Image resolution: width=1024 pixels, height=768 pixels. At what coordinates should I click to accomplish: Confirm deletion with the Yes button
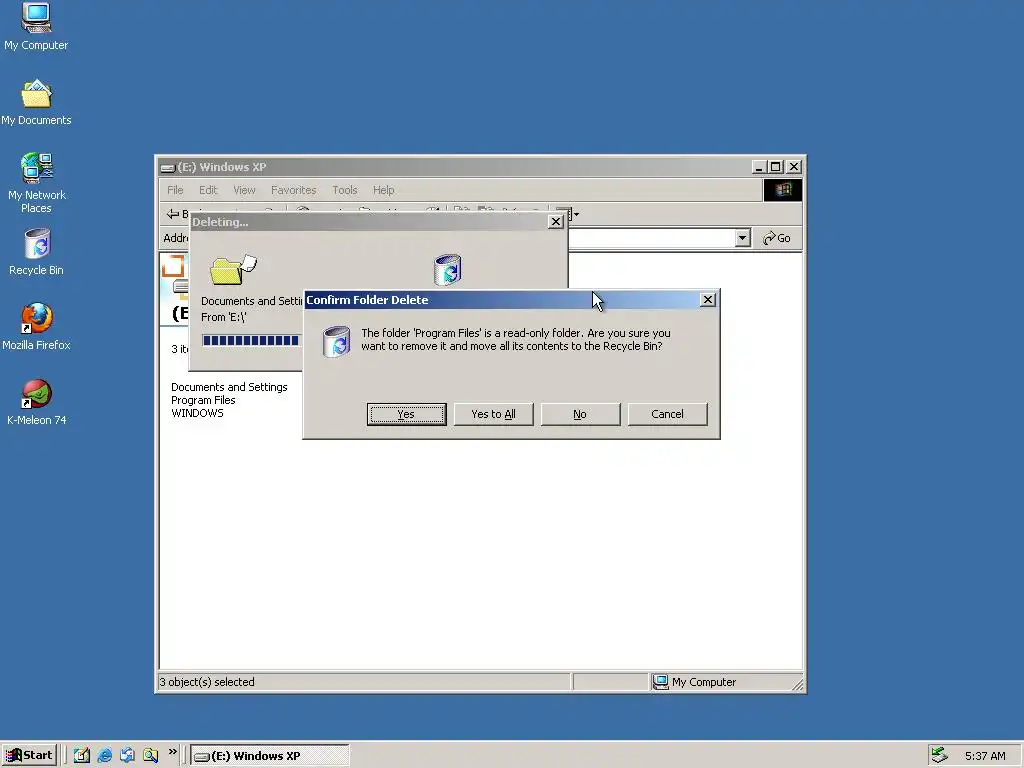pos(406,414)
